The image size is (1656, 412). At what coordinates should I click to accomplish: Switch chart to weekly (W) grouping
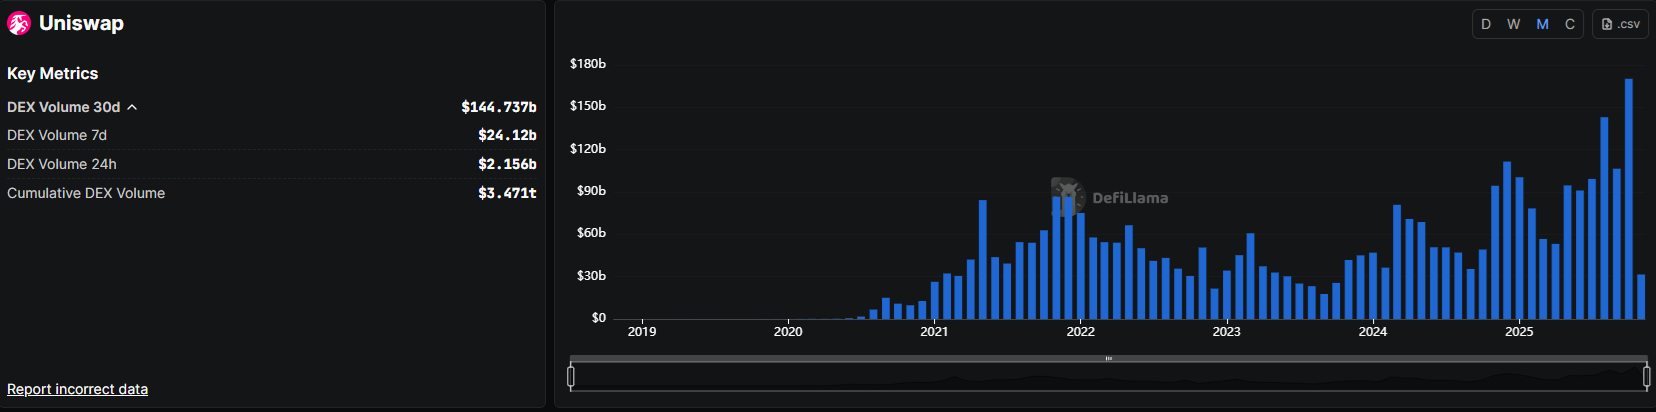(x=1514, y=24)
